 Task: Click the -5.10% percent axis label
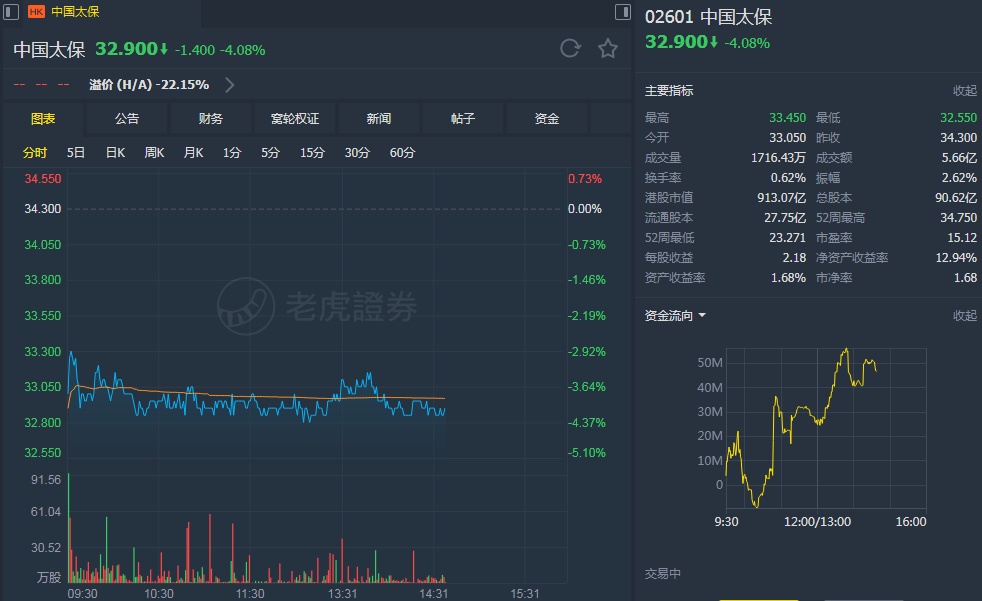[x=587, y=453]
